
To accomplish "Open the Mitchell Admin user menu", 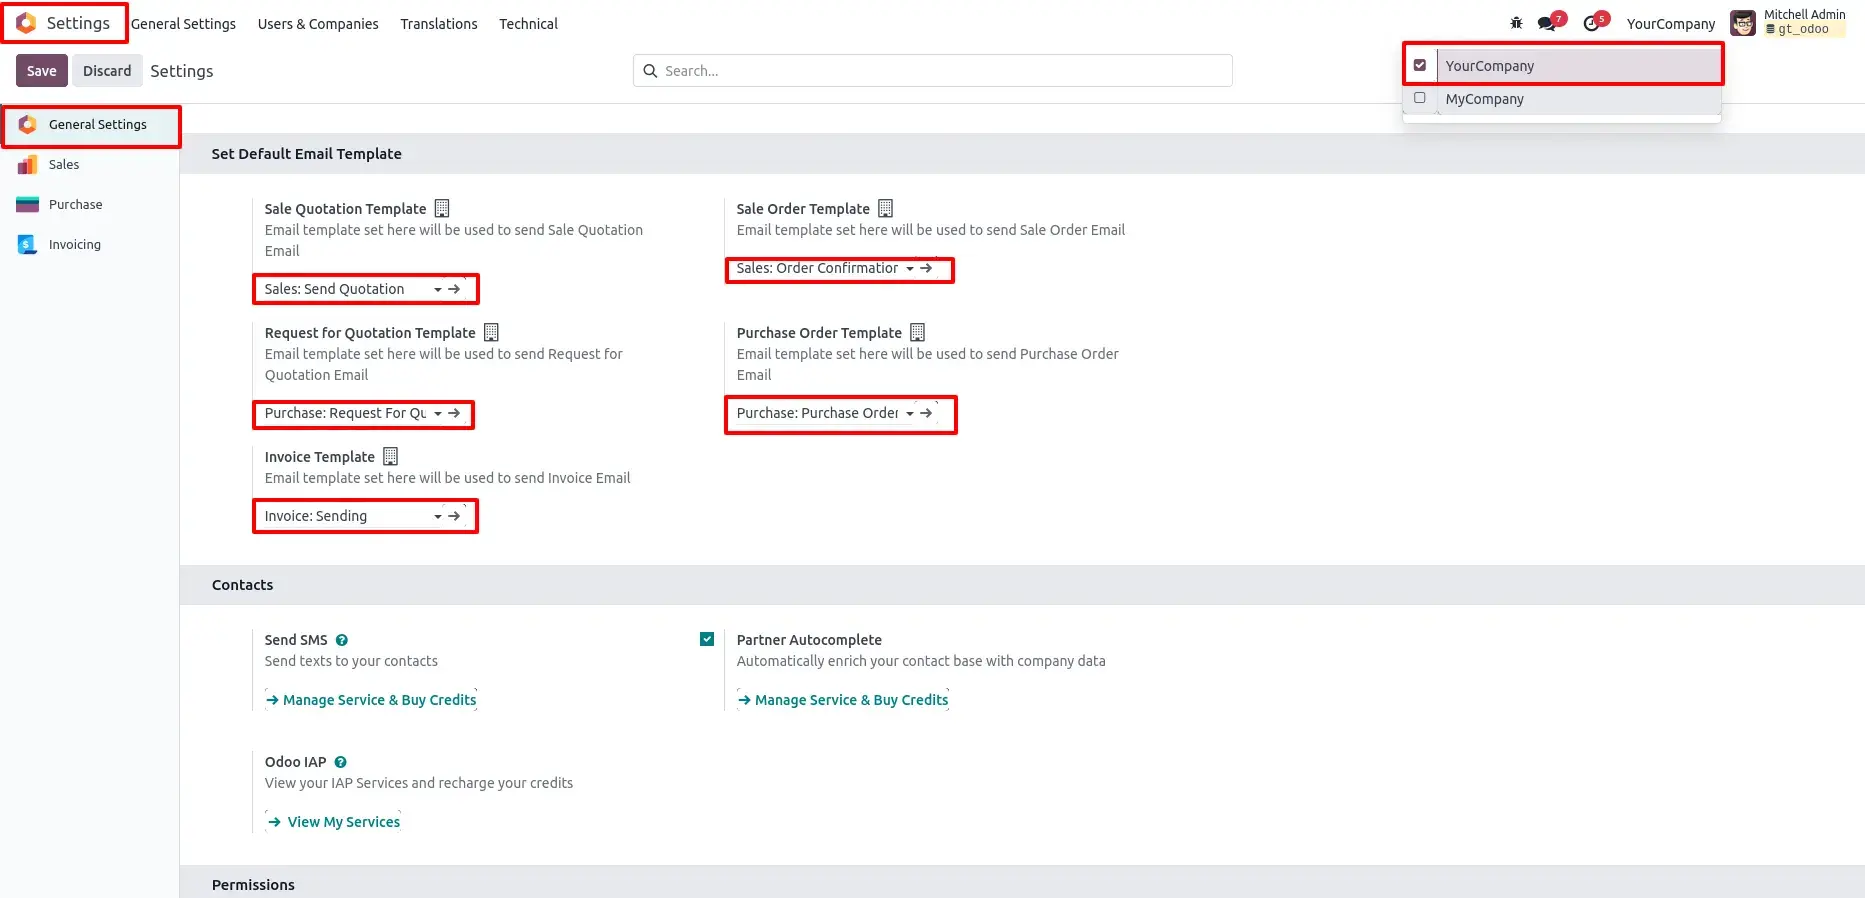I will point(1789,23).
